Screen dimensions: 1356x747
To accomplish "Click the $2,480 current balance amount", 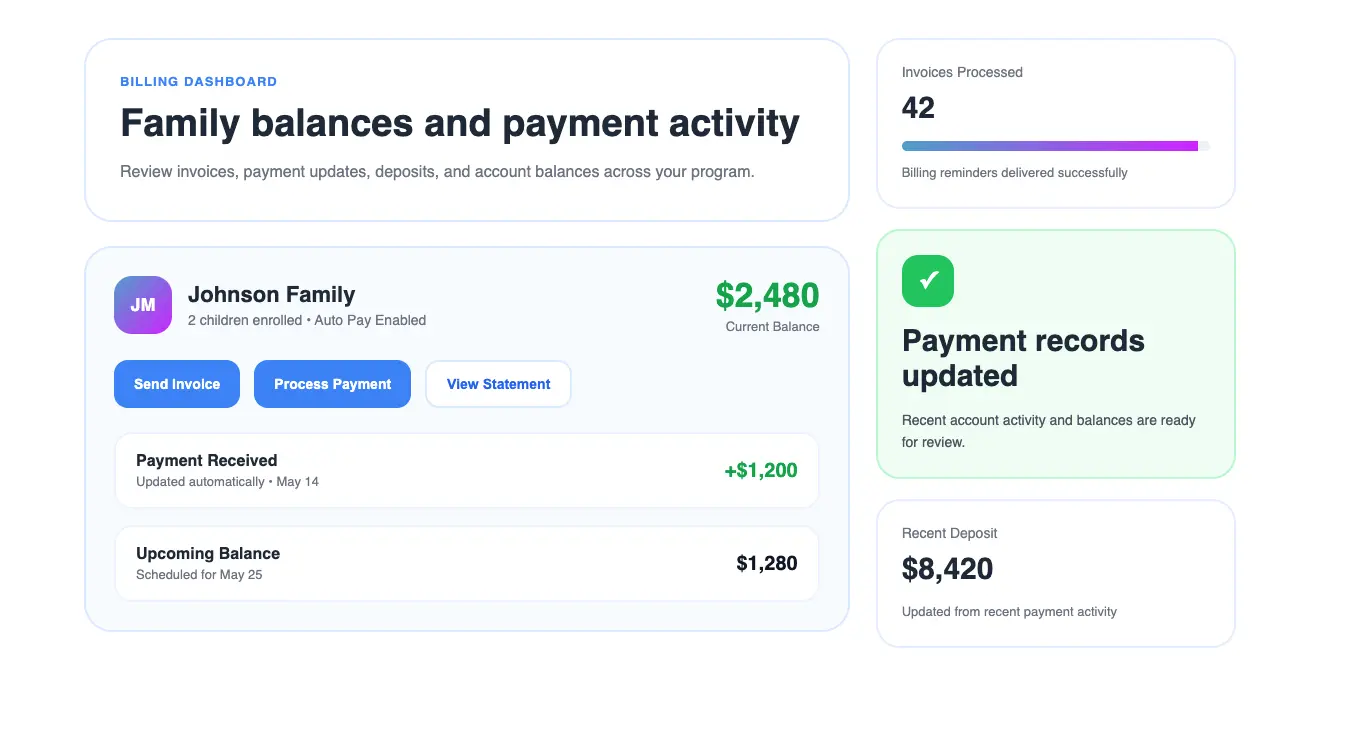I will tap(767, 295).
